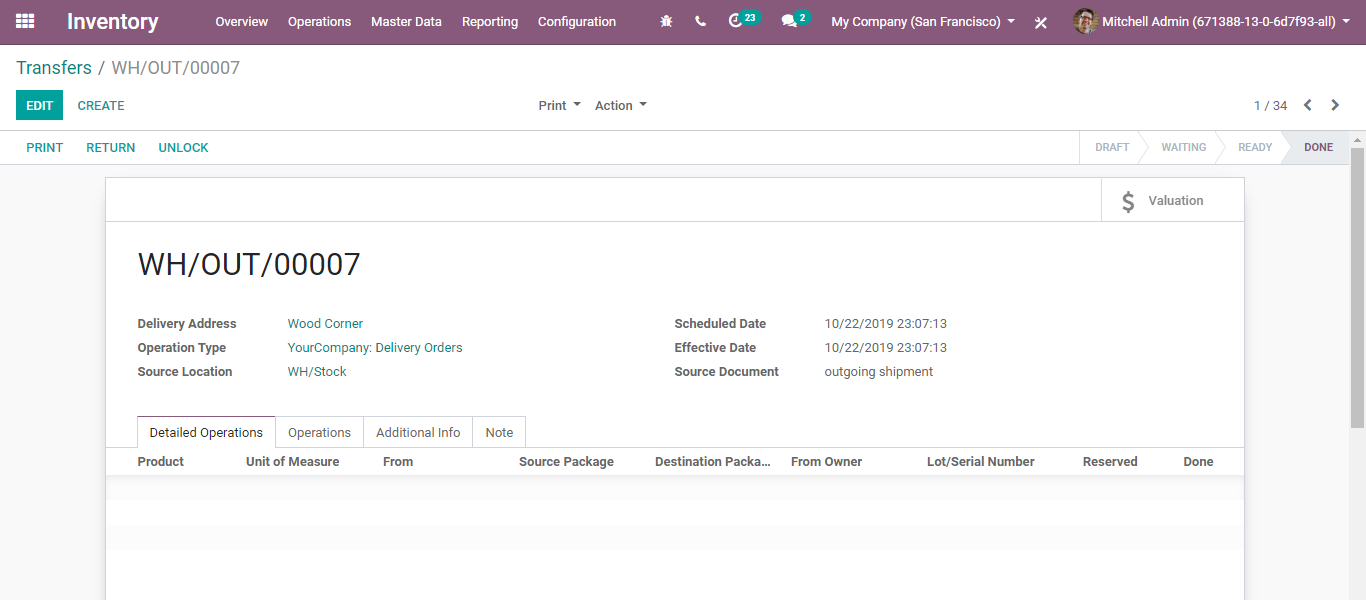
Task: Open the WH/Stock source location link
Action: 317,371
